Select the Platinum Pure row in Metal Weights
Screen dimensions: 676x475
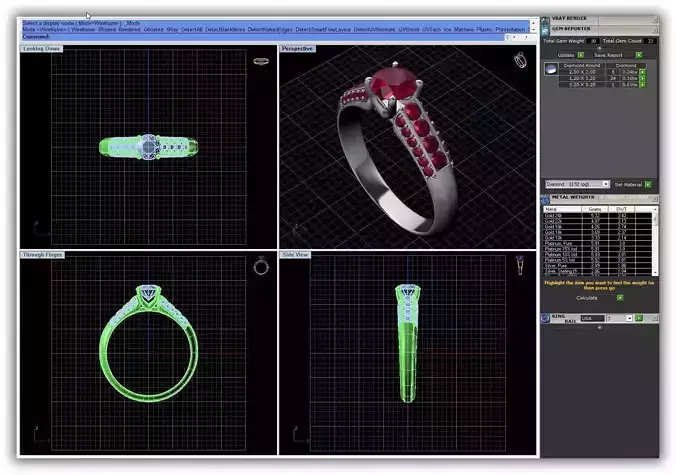click(598, 244)
